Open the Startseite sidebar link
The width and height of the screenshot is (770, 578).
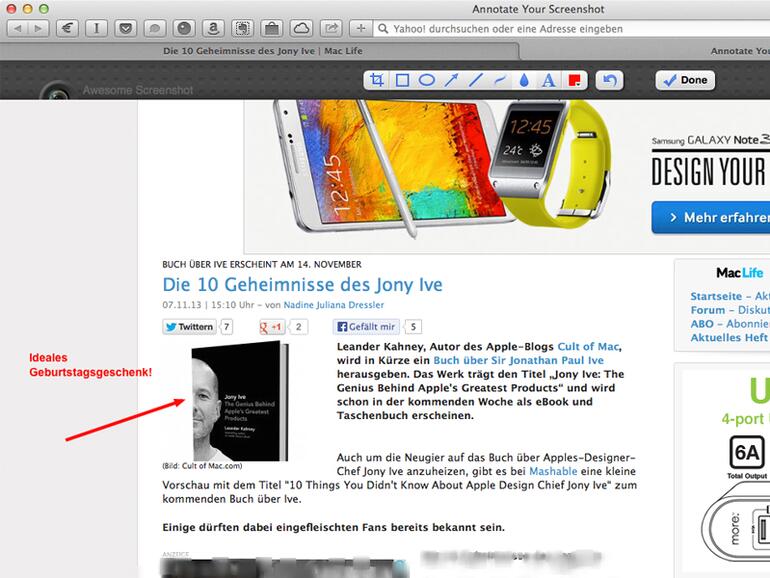[x=716, y=296]
